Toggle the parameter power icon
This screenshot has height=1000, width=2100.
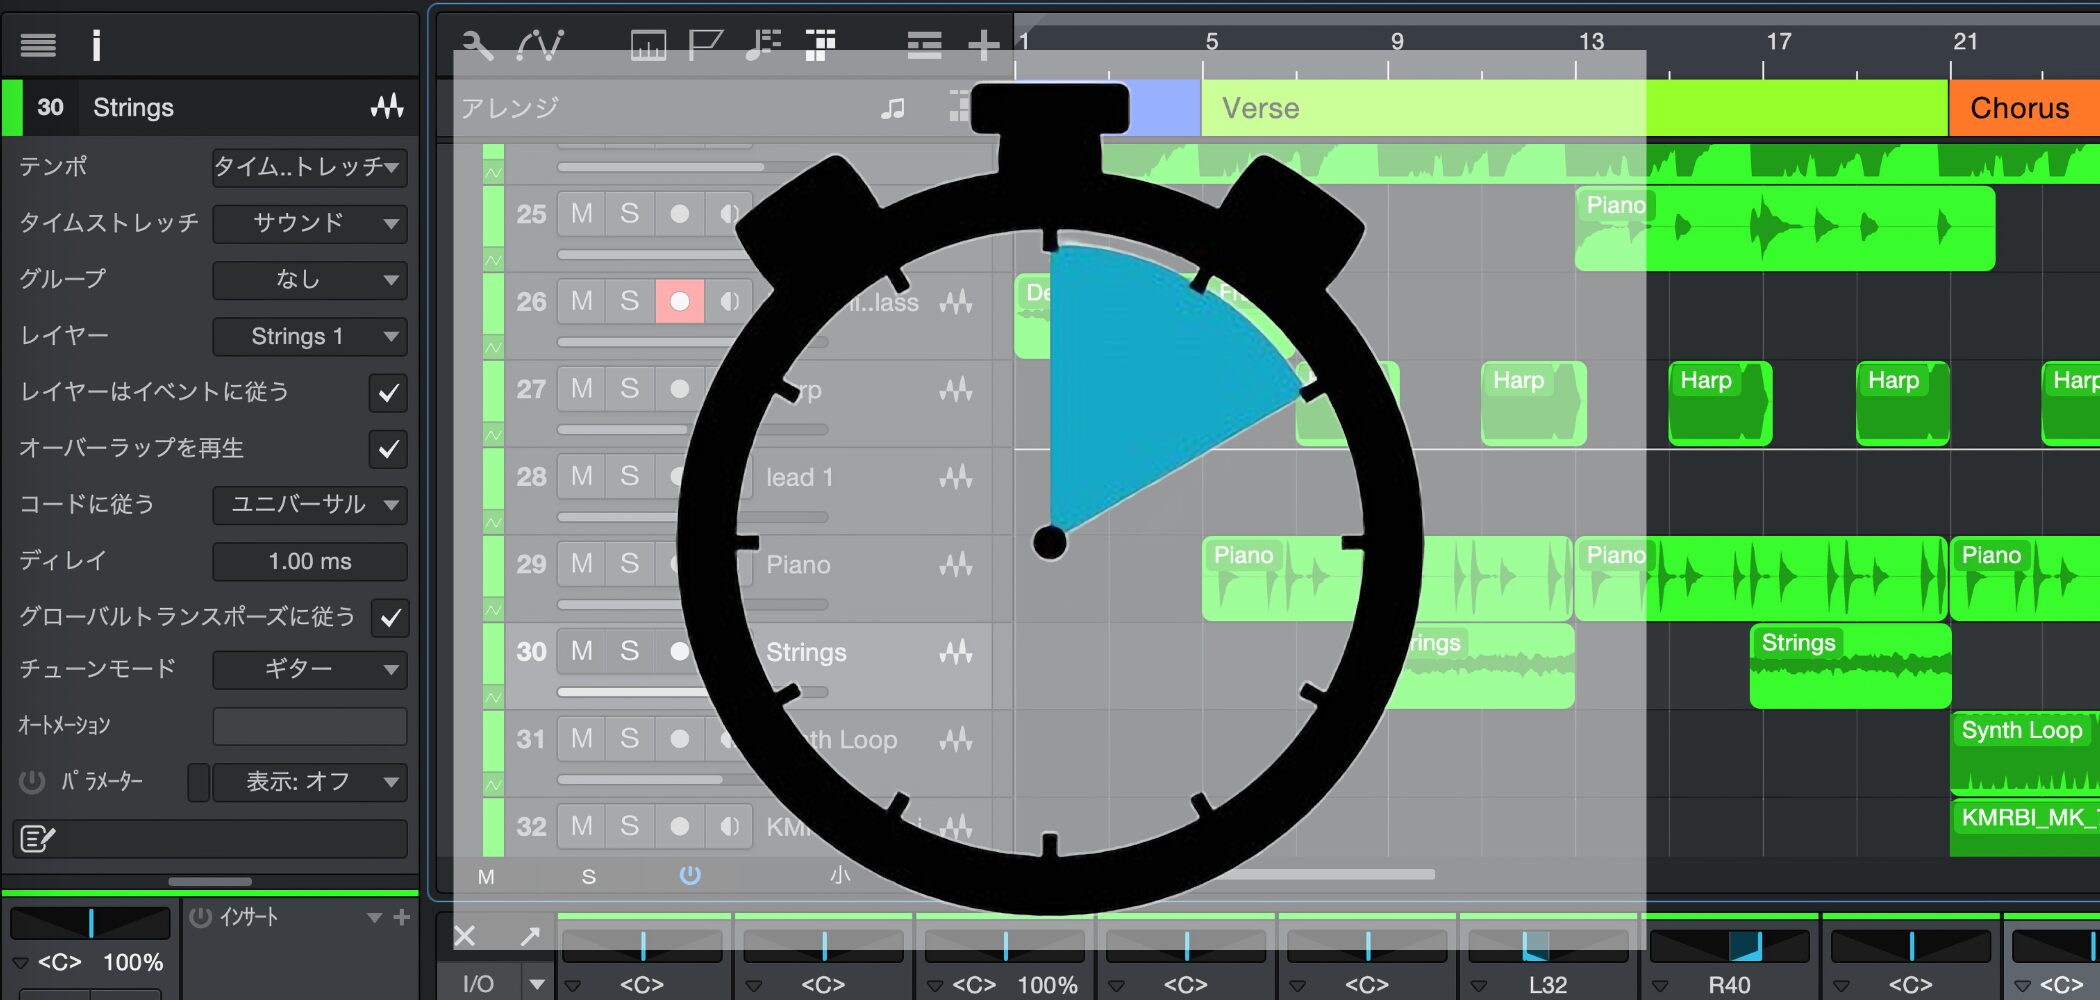click(32, 781)
